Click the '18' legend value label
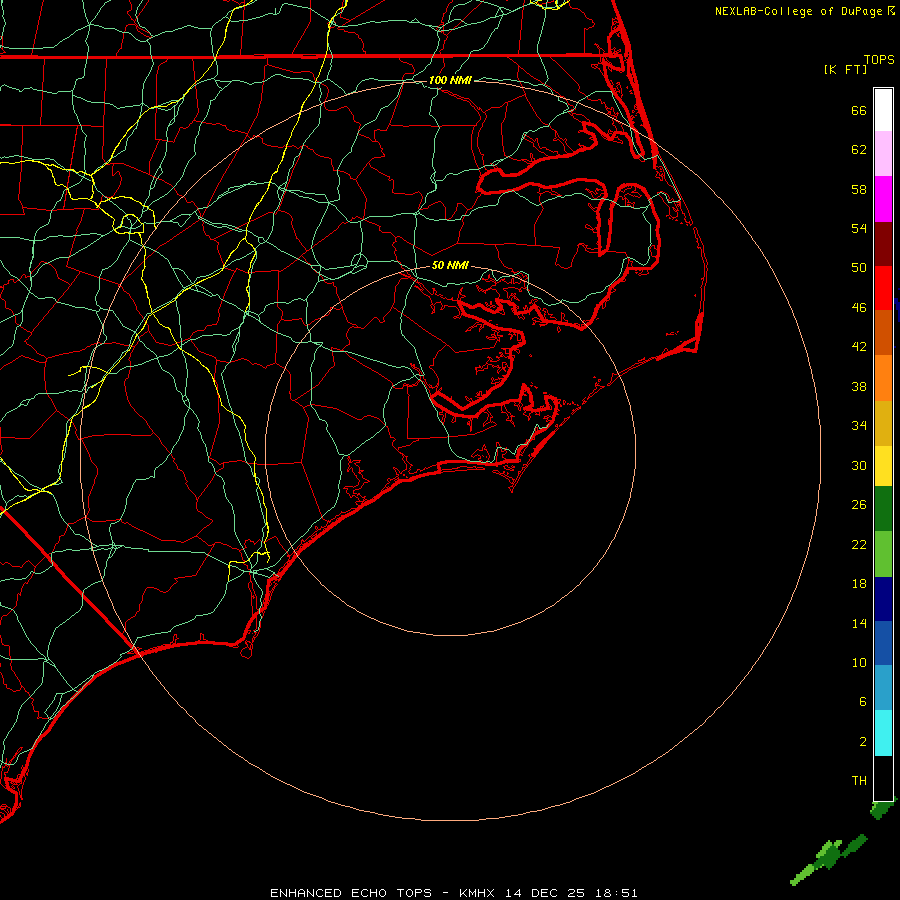This screenshot has width=900, height=900. click(859, 584)
